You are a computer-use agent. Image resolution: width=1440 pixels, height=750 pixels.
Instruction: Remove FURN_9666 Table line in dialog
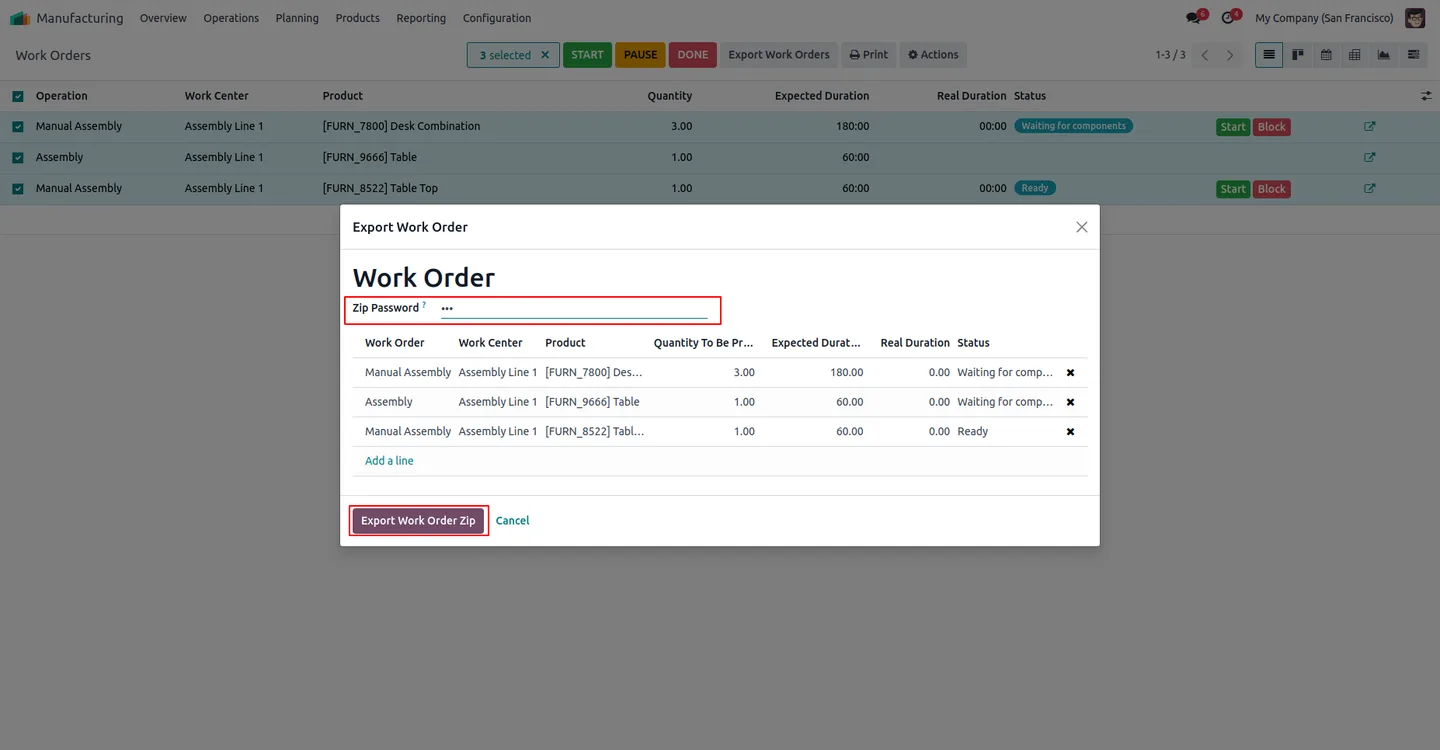[x=1070, y=402]
